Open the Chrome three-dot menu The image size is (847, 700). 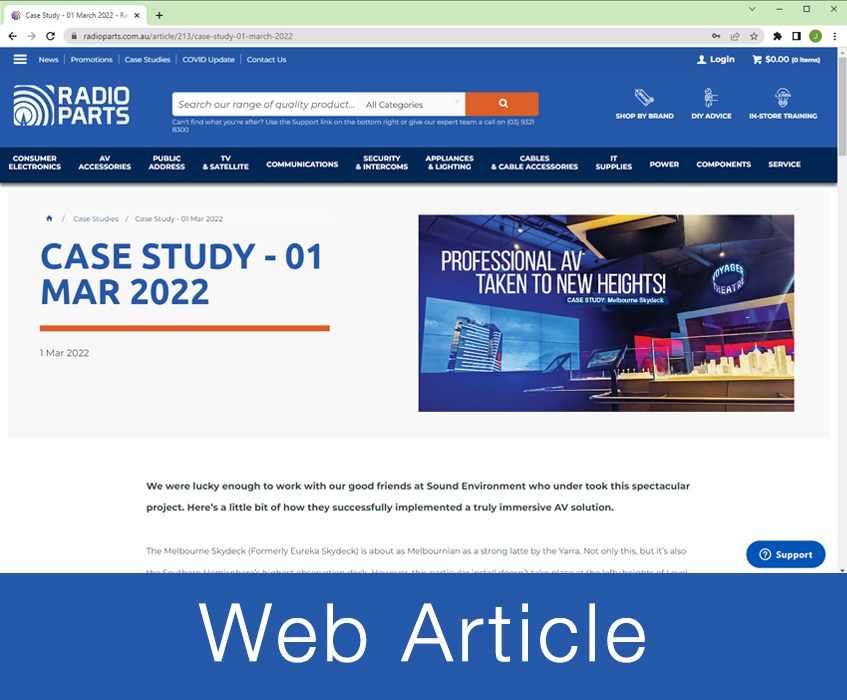835,36
